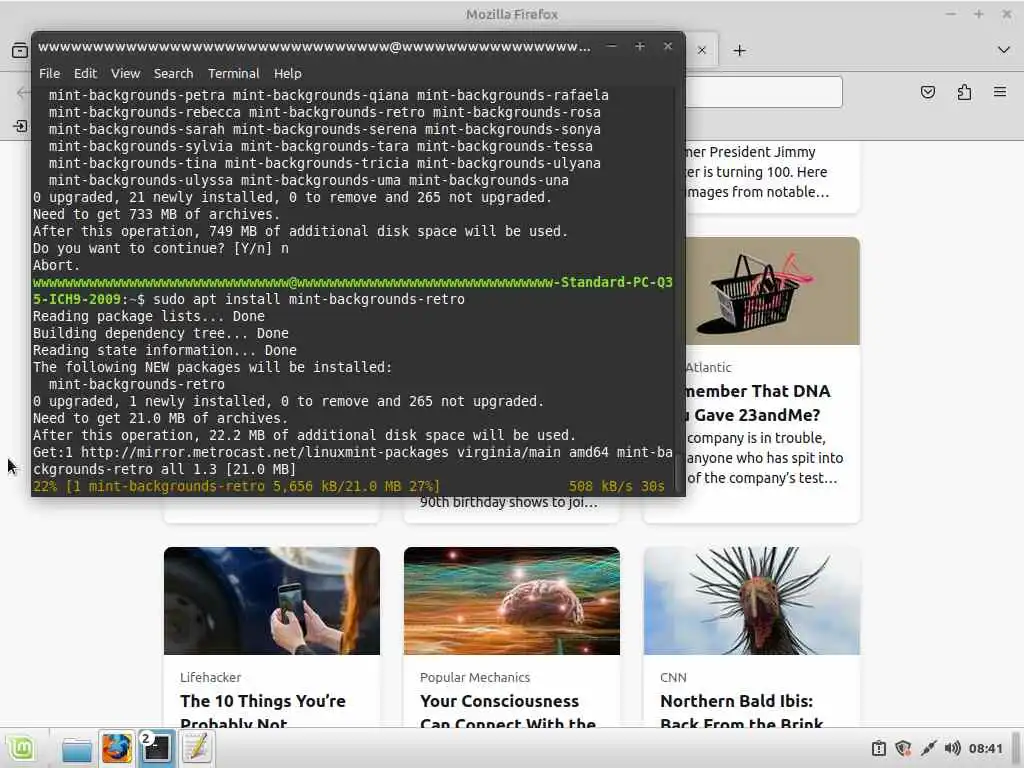Expand the Firefox list all tabs chevron
Image resolution: width=1024 pixels, height=768 pixels.
point(1004,50)
